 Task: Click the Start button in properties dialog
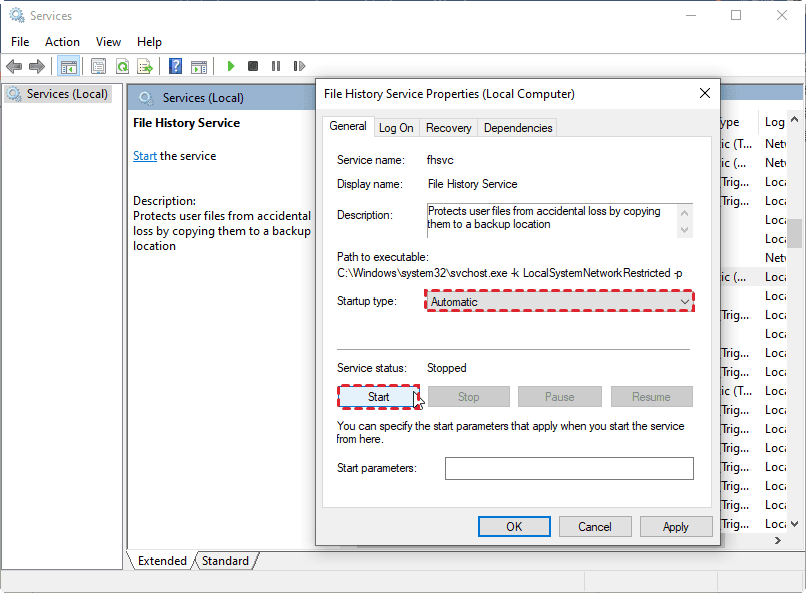point(378,397)
